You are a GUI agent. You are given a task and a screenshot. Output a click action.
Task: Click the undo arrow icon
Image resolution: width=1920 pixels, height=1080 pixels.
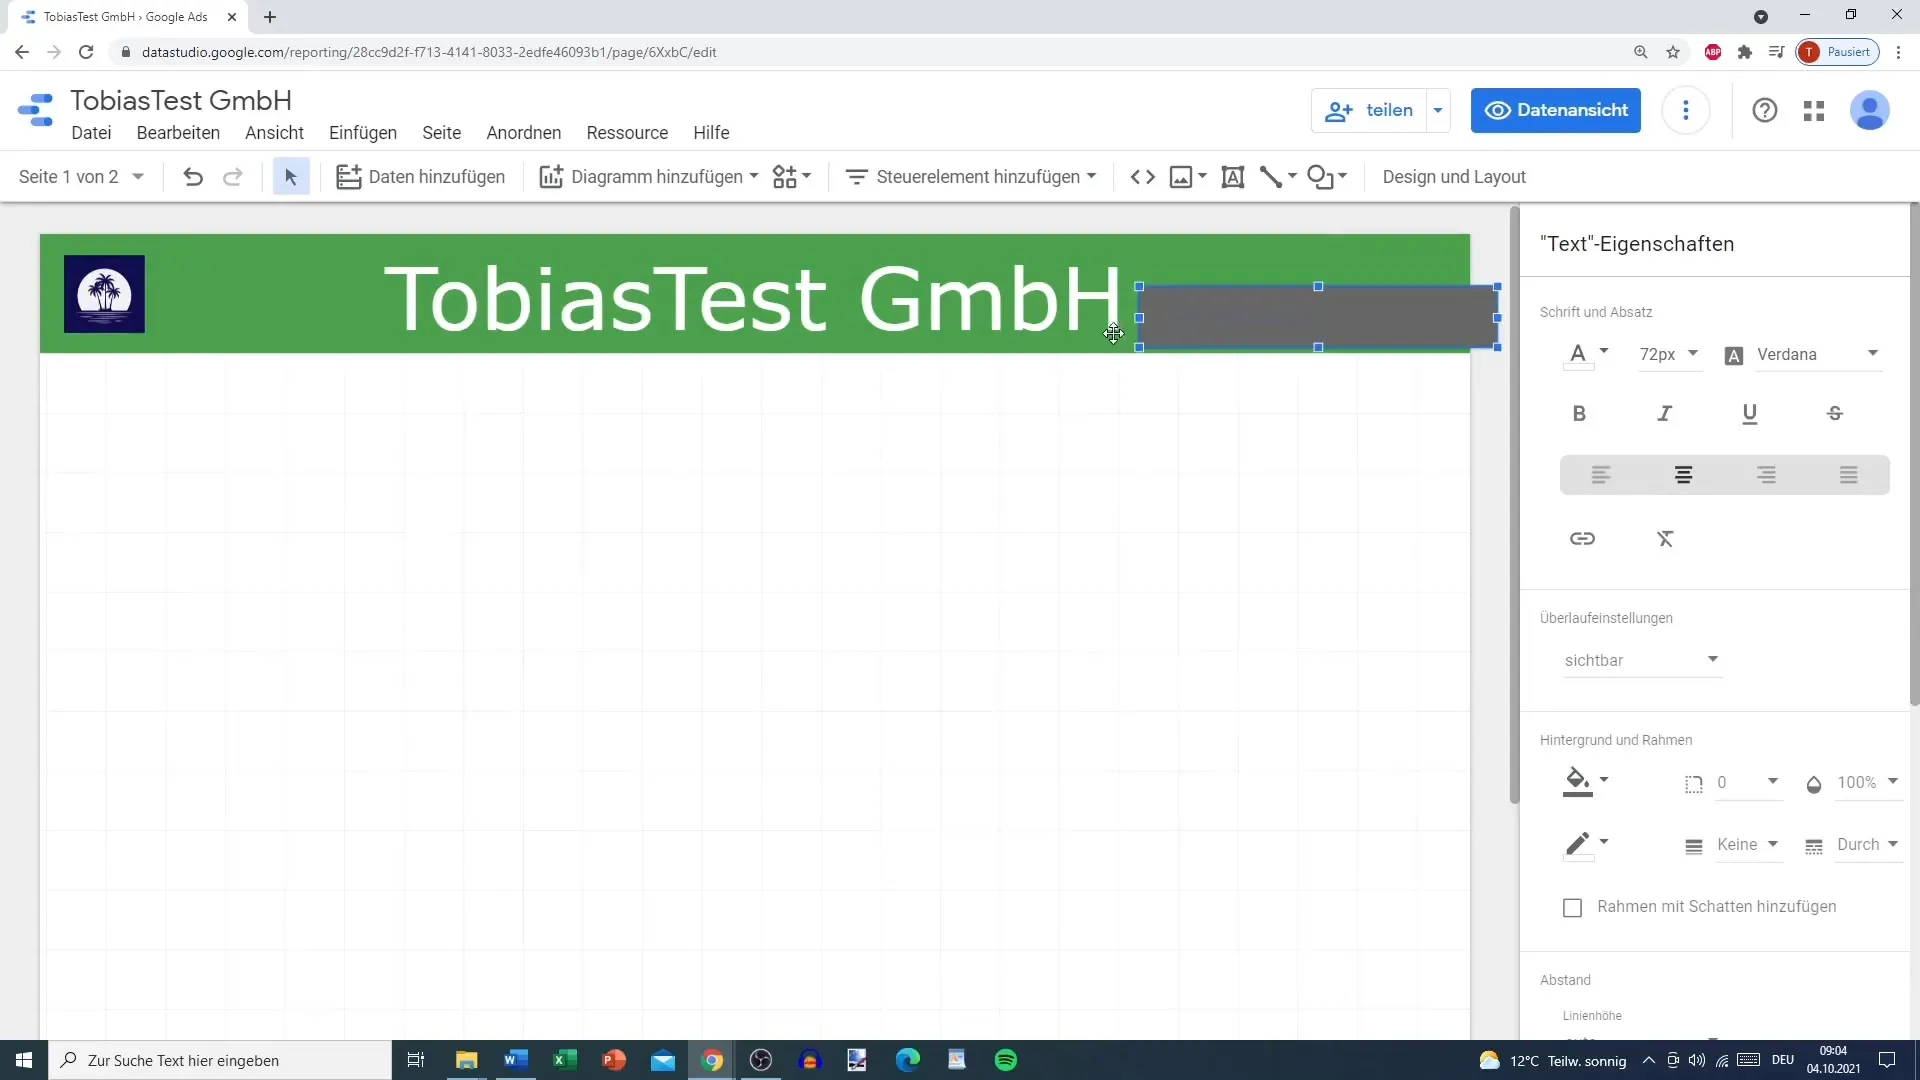click(193, 177)
